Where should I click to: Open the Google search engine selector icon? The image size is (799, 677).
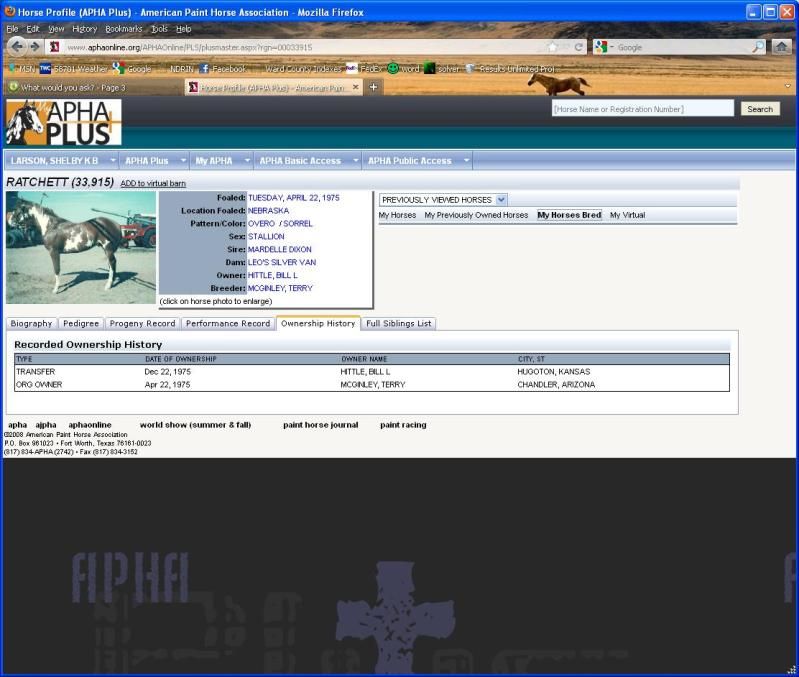click(603, 47)
